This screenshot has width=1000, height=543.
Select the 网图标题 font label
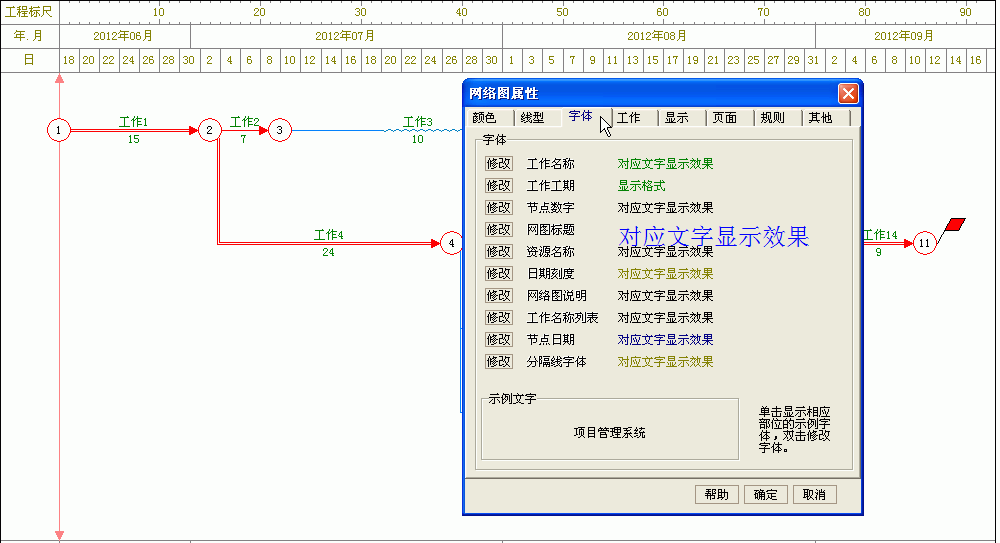550,230
